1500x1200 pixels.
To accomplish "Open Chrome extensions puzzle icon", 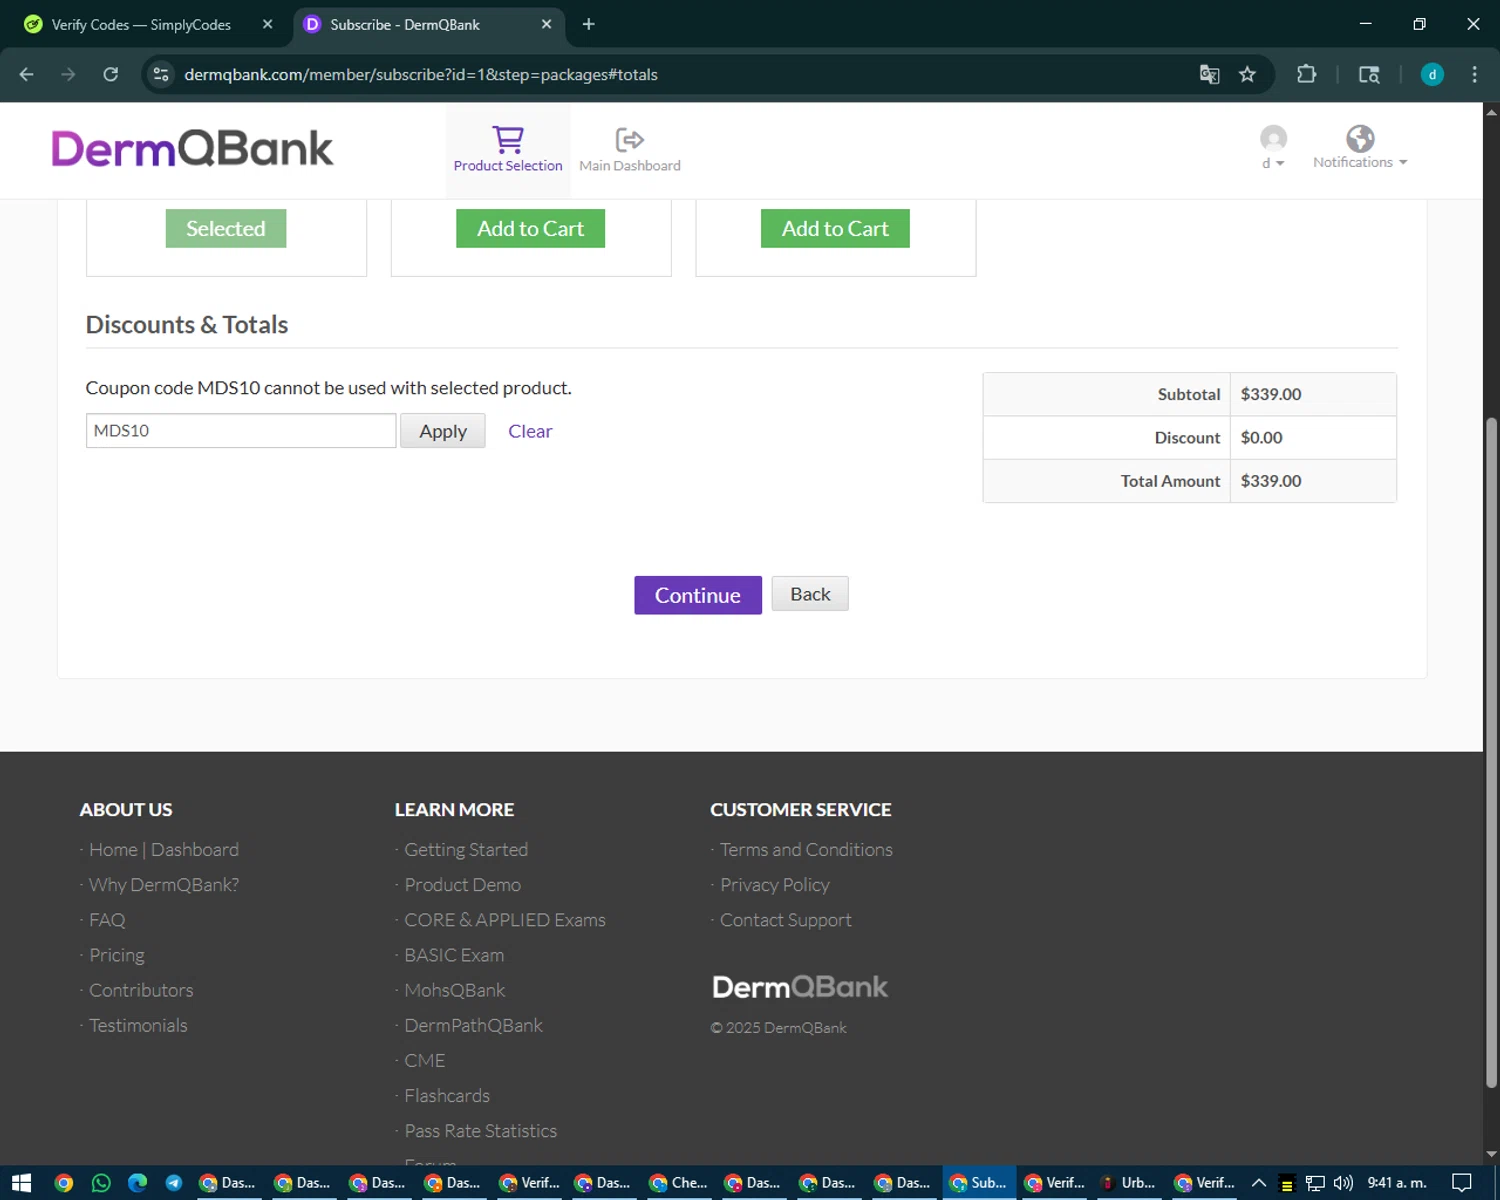I will pyautogui.click(x=1306, y=74).
